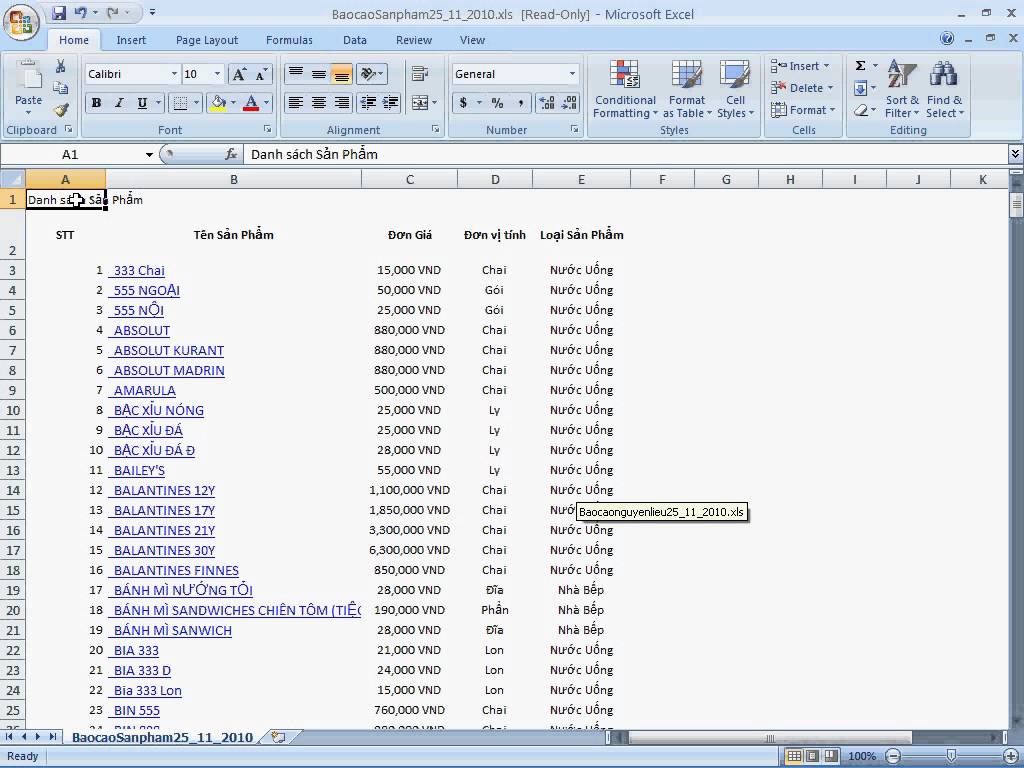Click the BALANTINES 12Y hyperlink
This screenshot has height=768, width=1024.
pyautogui.click(x=164, y=490)
